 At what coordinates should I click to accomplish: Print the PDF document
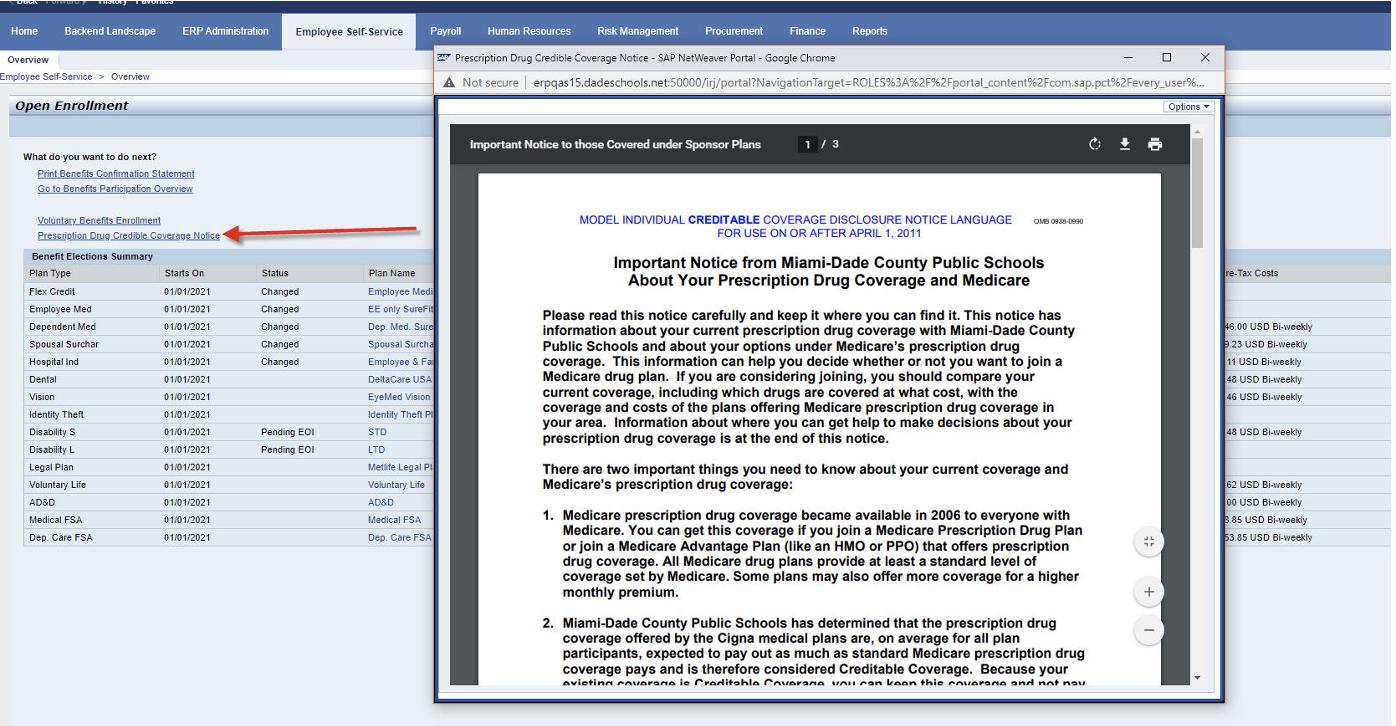point(1155,144)
